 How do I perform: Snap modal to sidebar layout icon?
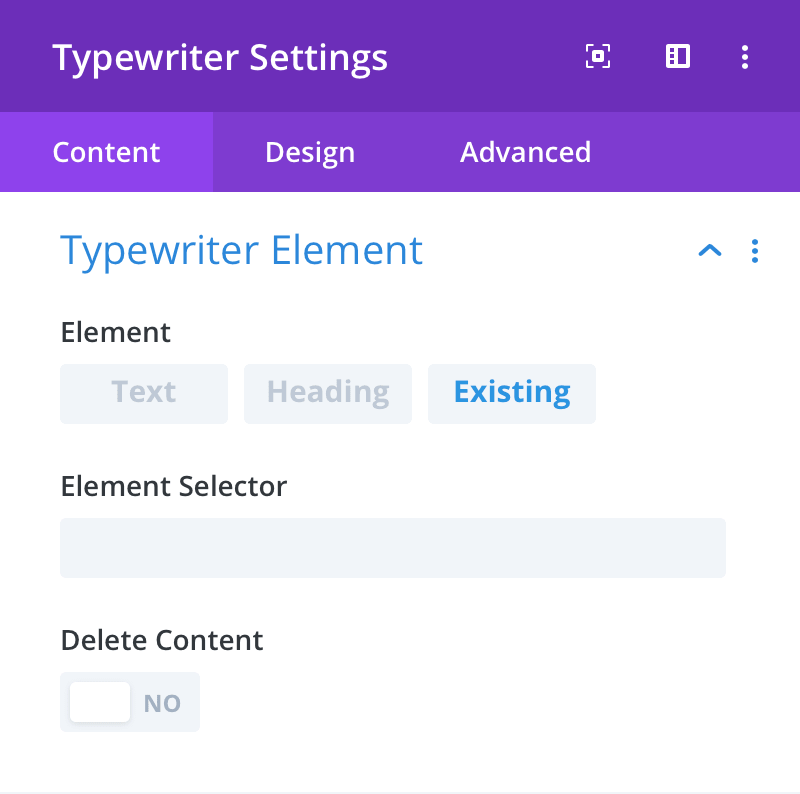pyautogui.click(x=678, y=56)
